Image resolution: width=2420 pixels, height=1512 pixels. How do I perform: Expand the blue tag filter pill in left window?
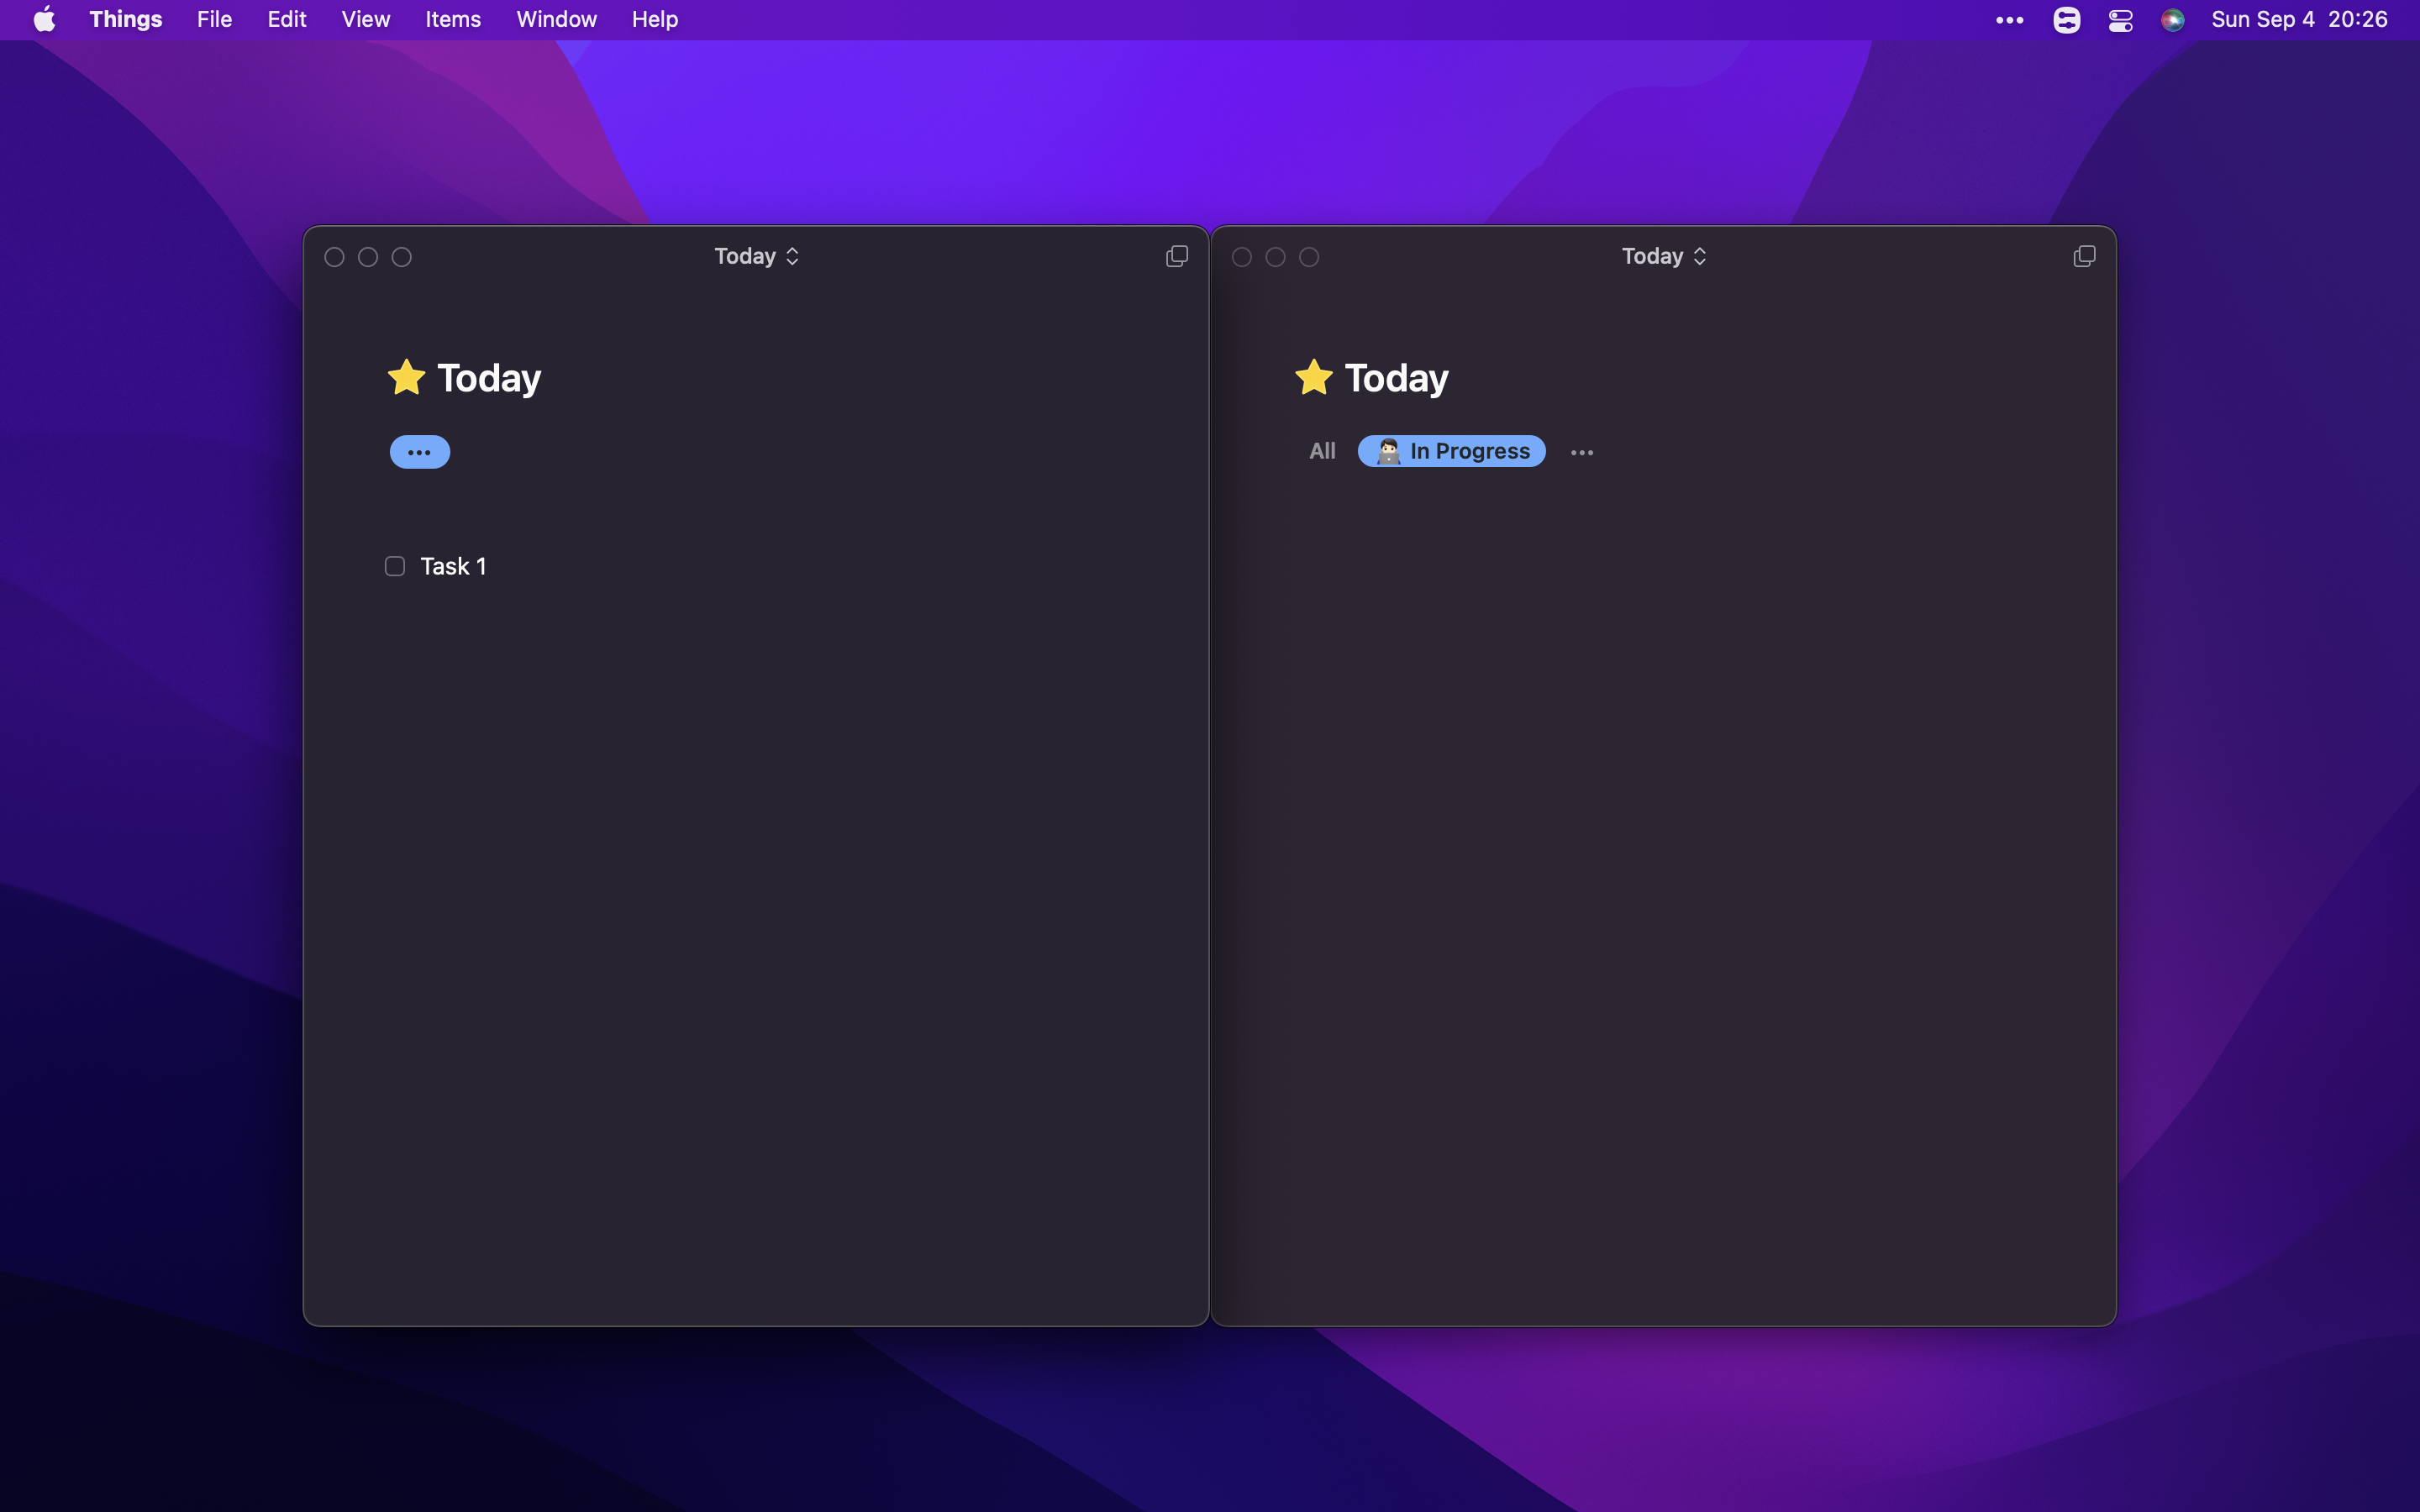point(419,452)
